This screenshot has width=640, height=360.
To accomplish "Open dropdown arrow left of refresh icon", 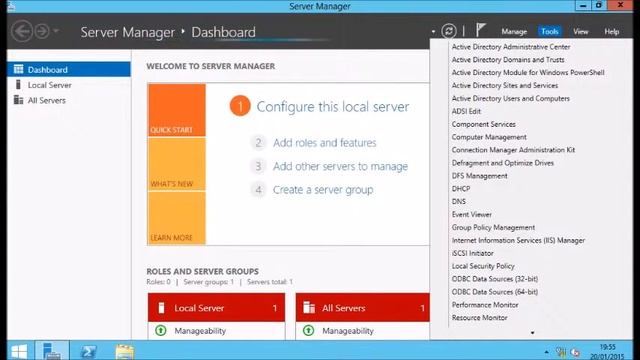I will (x=433, y=31).
